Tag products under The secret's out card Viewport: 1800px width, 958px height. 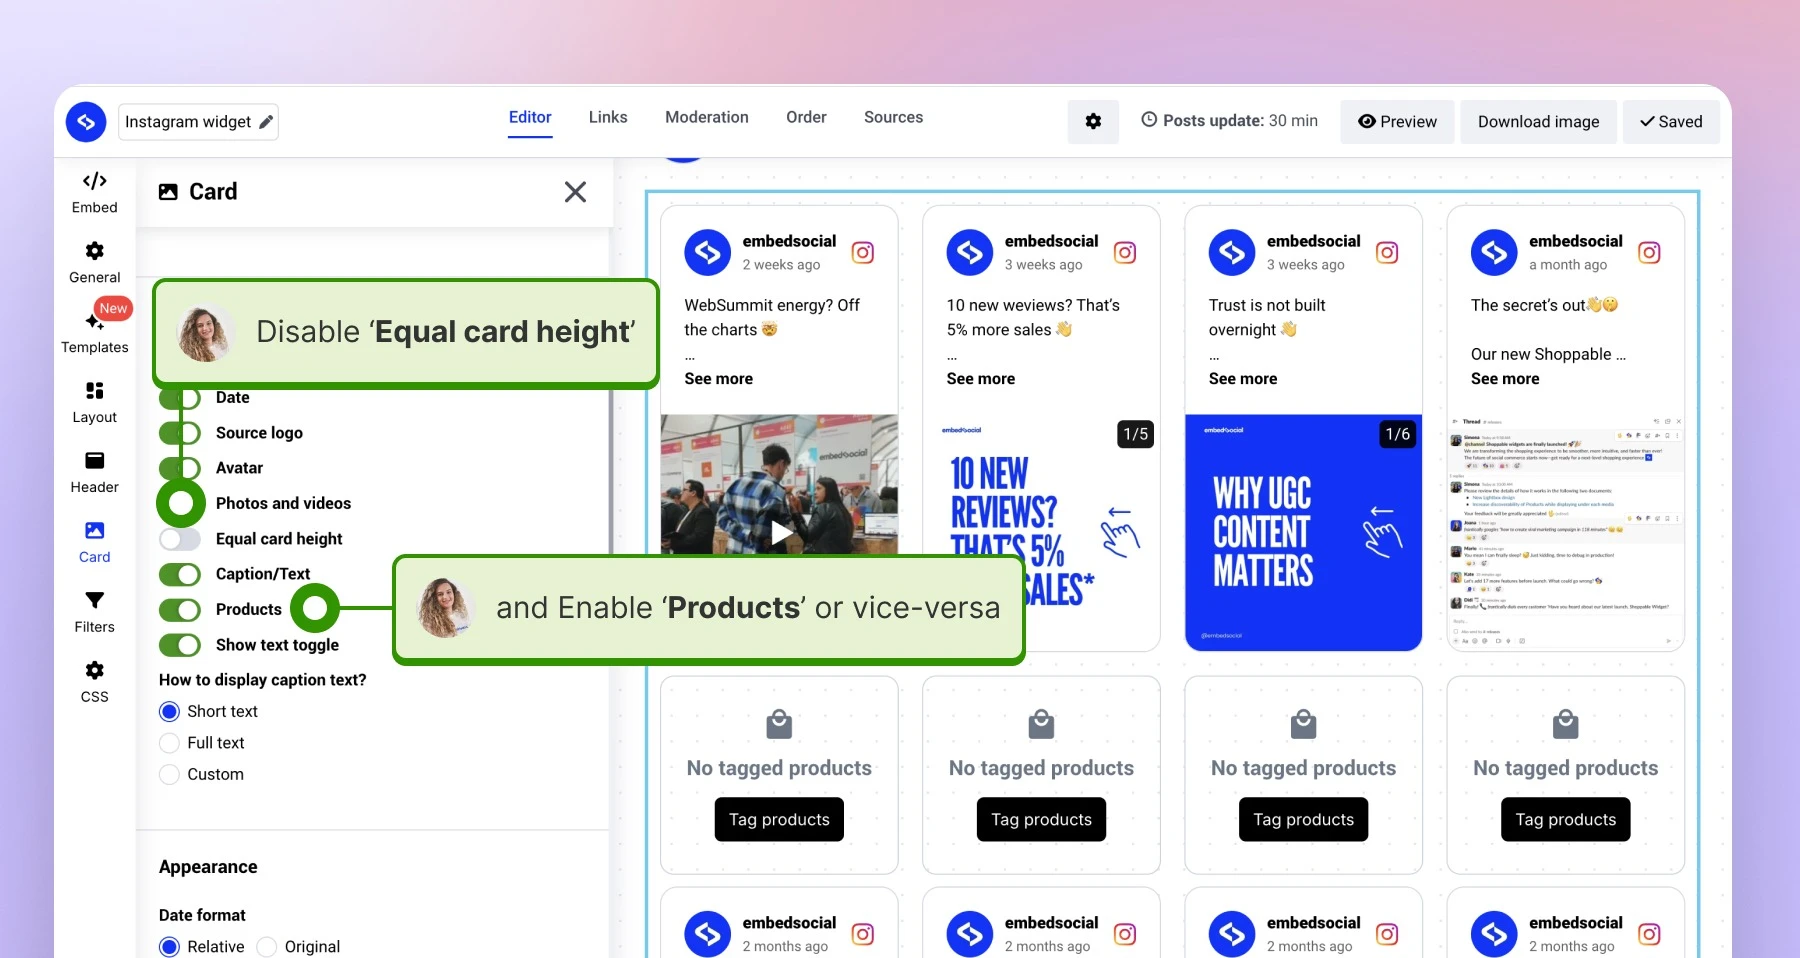tap(1565, 820)
